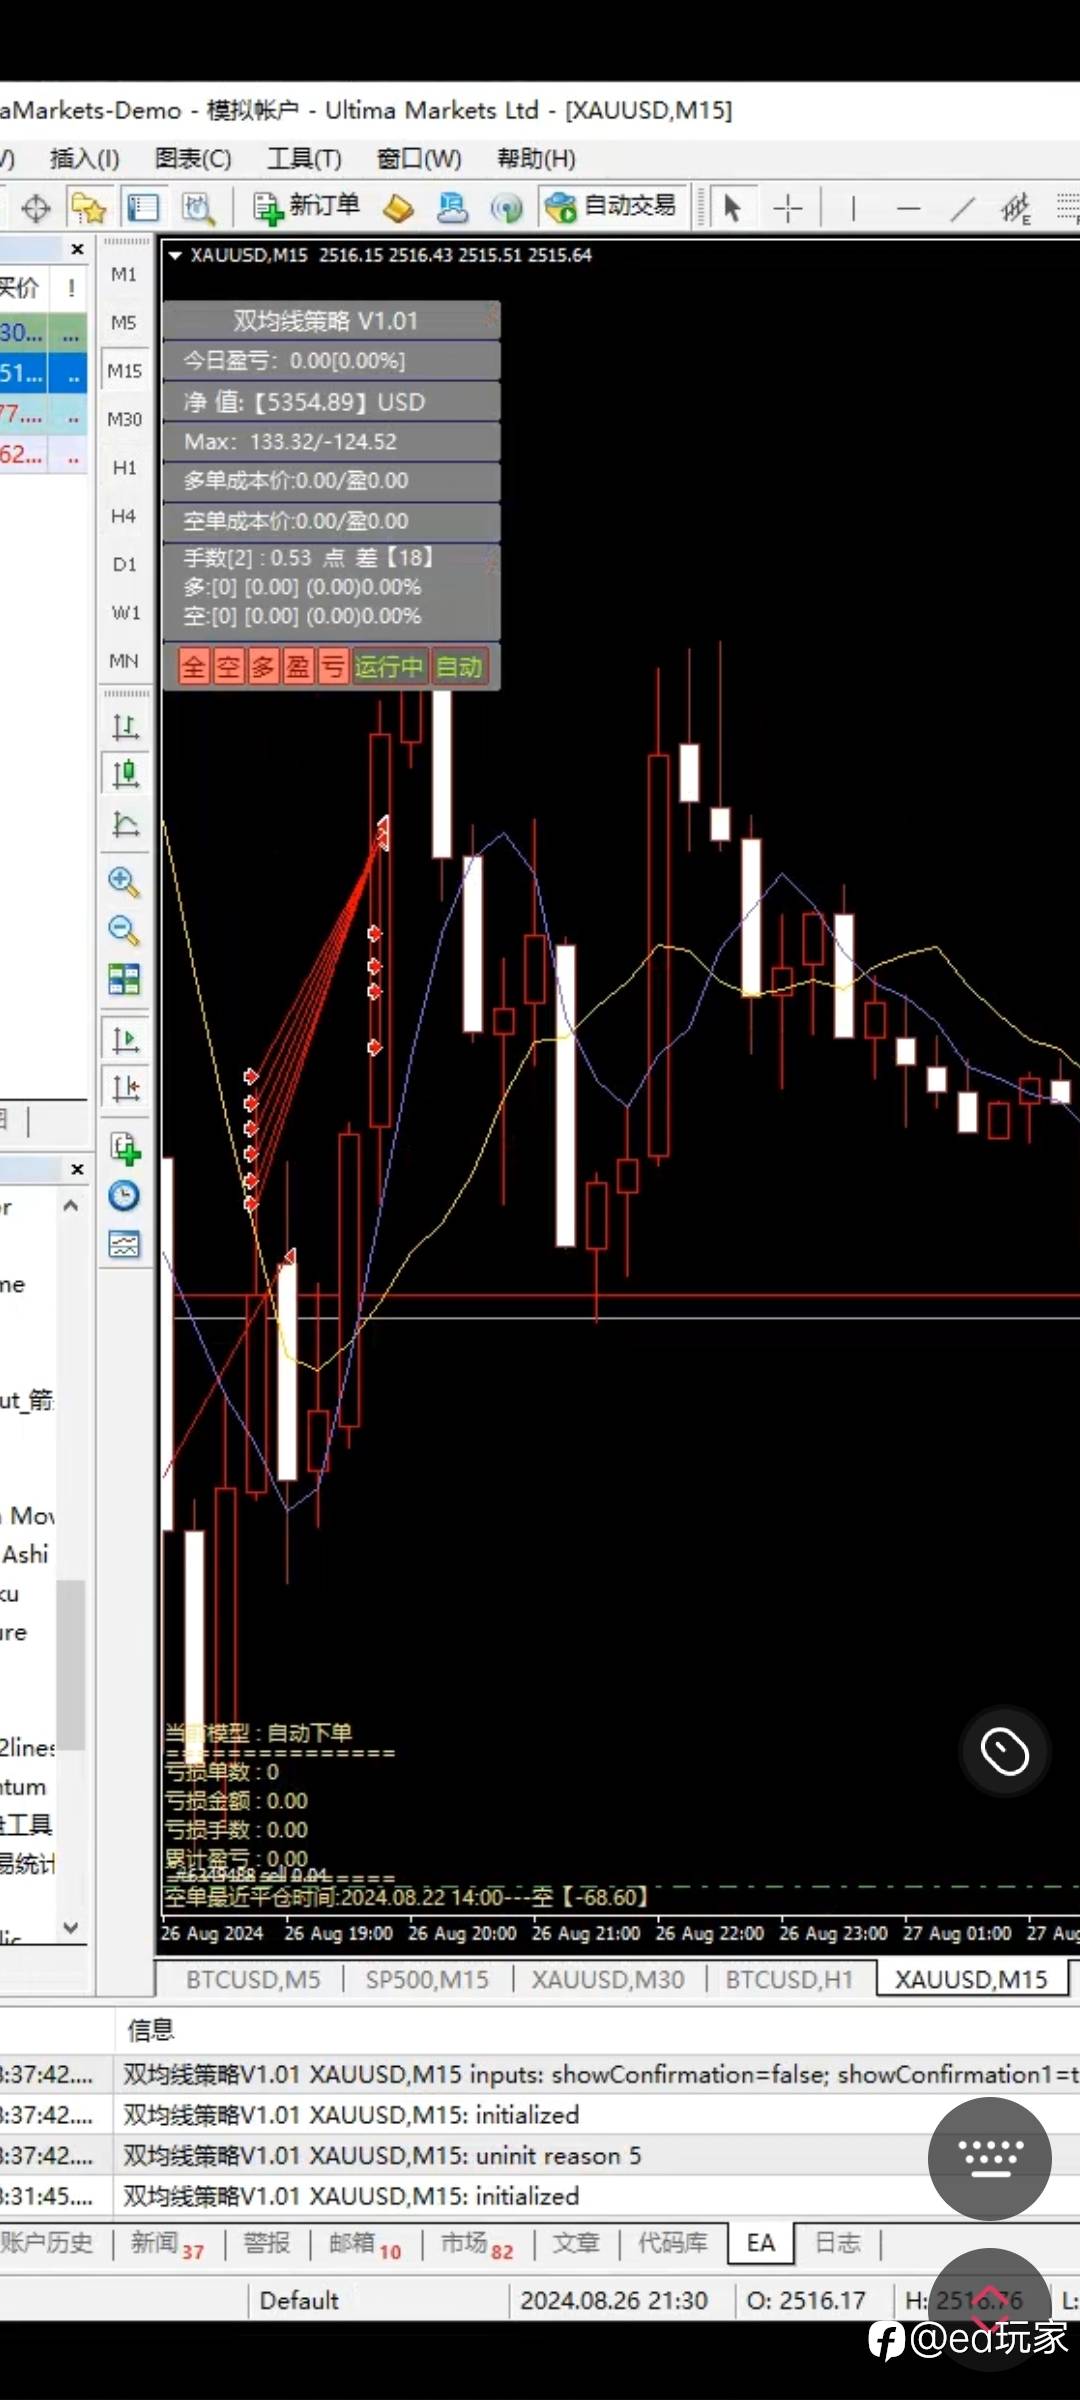Select the M5 timeframe
Viewport: 1080px width, 2400px height.
point(124,322)
